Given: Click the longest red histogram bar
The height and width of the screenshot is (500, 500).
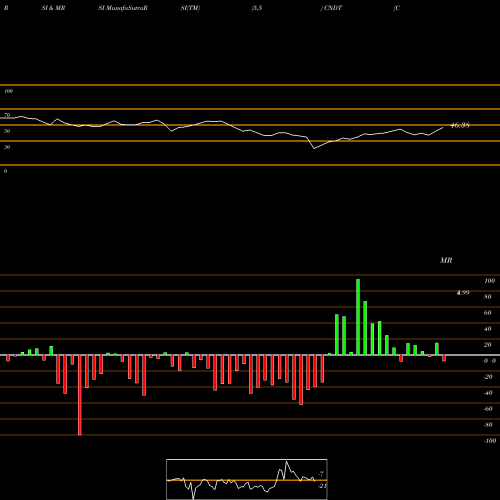Looking at the screenshot, I should 80,395.
